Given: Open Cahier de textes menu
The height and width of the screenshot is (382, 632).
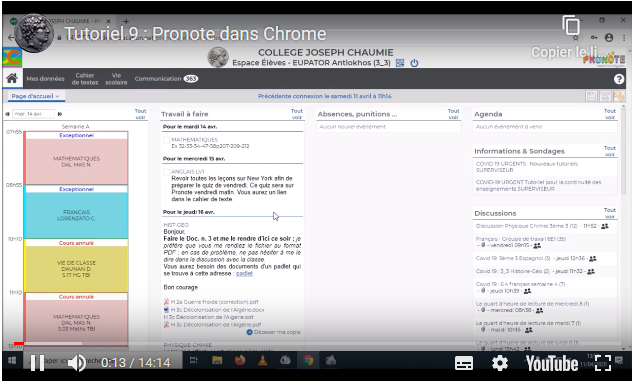Looking at the screenshot, I should pyautogui.click(x=85, y=79).
